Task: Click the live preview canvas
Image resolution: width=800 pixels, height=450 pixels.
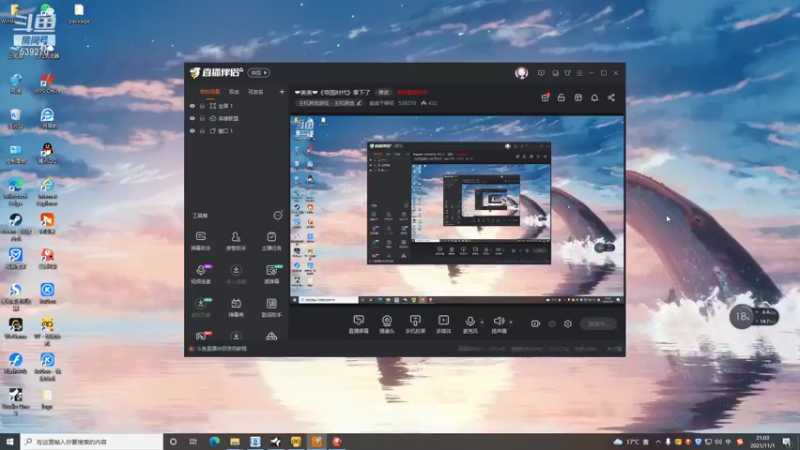Action: pos(457,210)
